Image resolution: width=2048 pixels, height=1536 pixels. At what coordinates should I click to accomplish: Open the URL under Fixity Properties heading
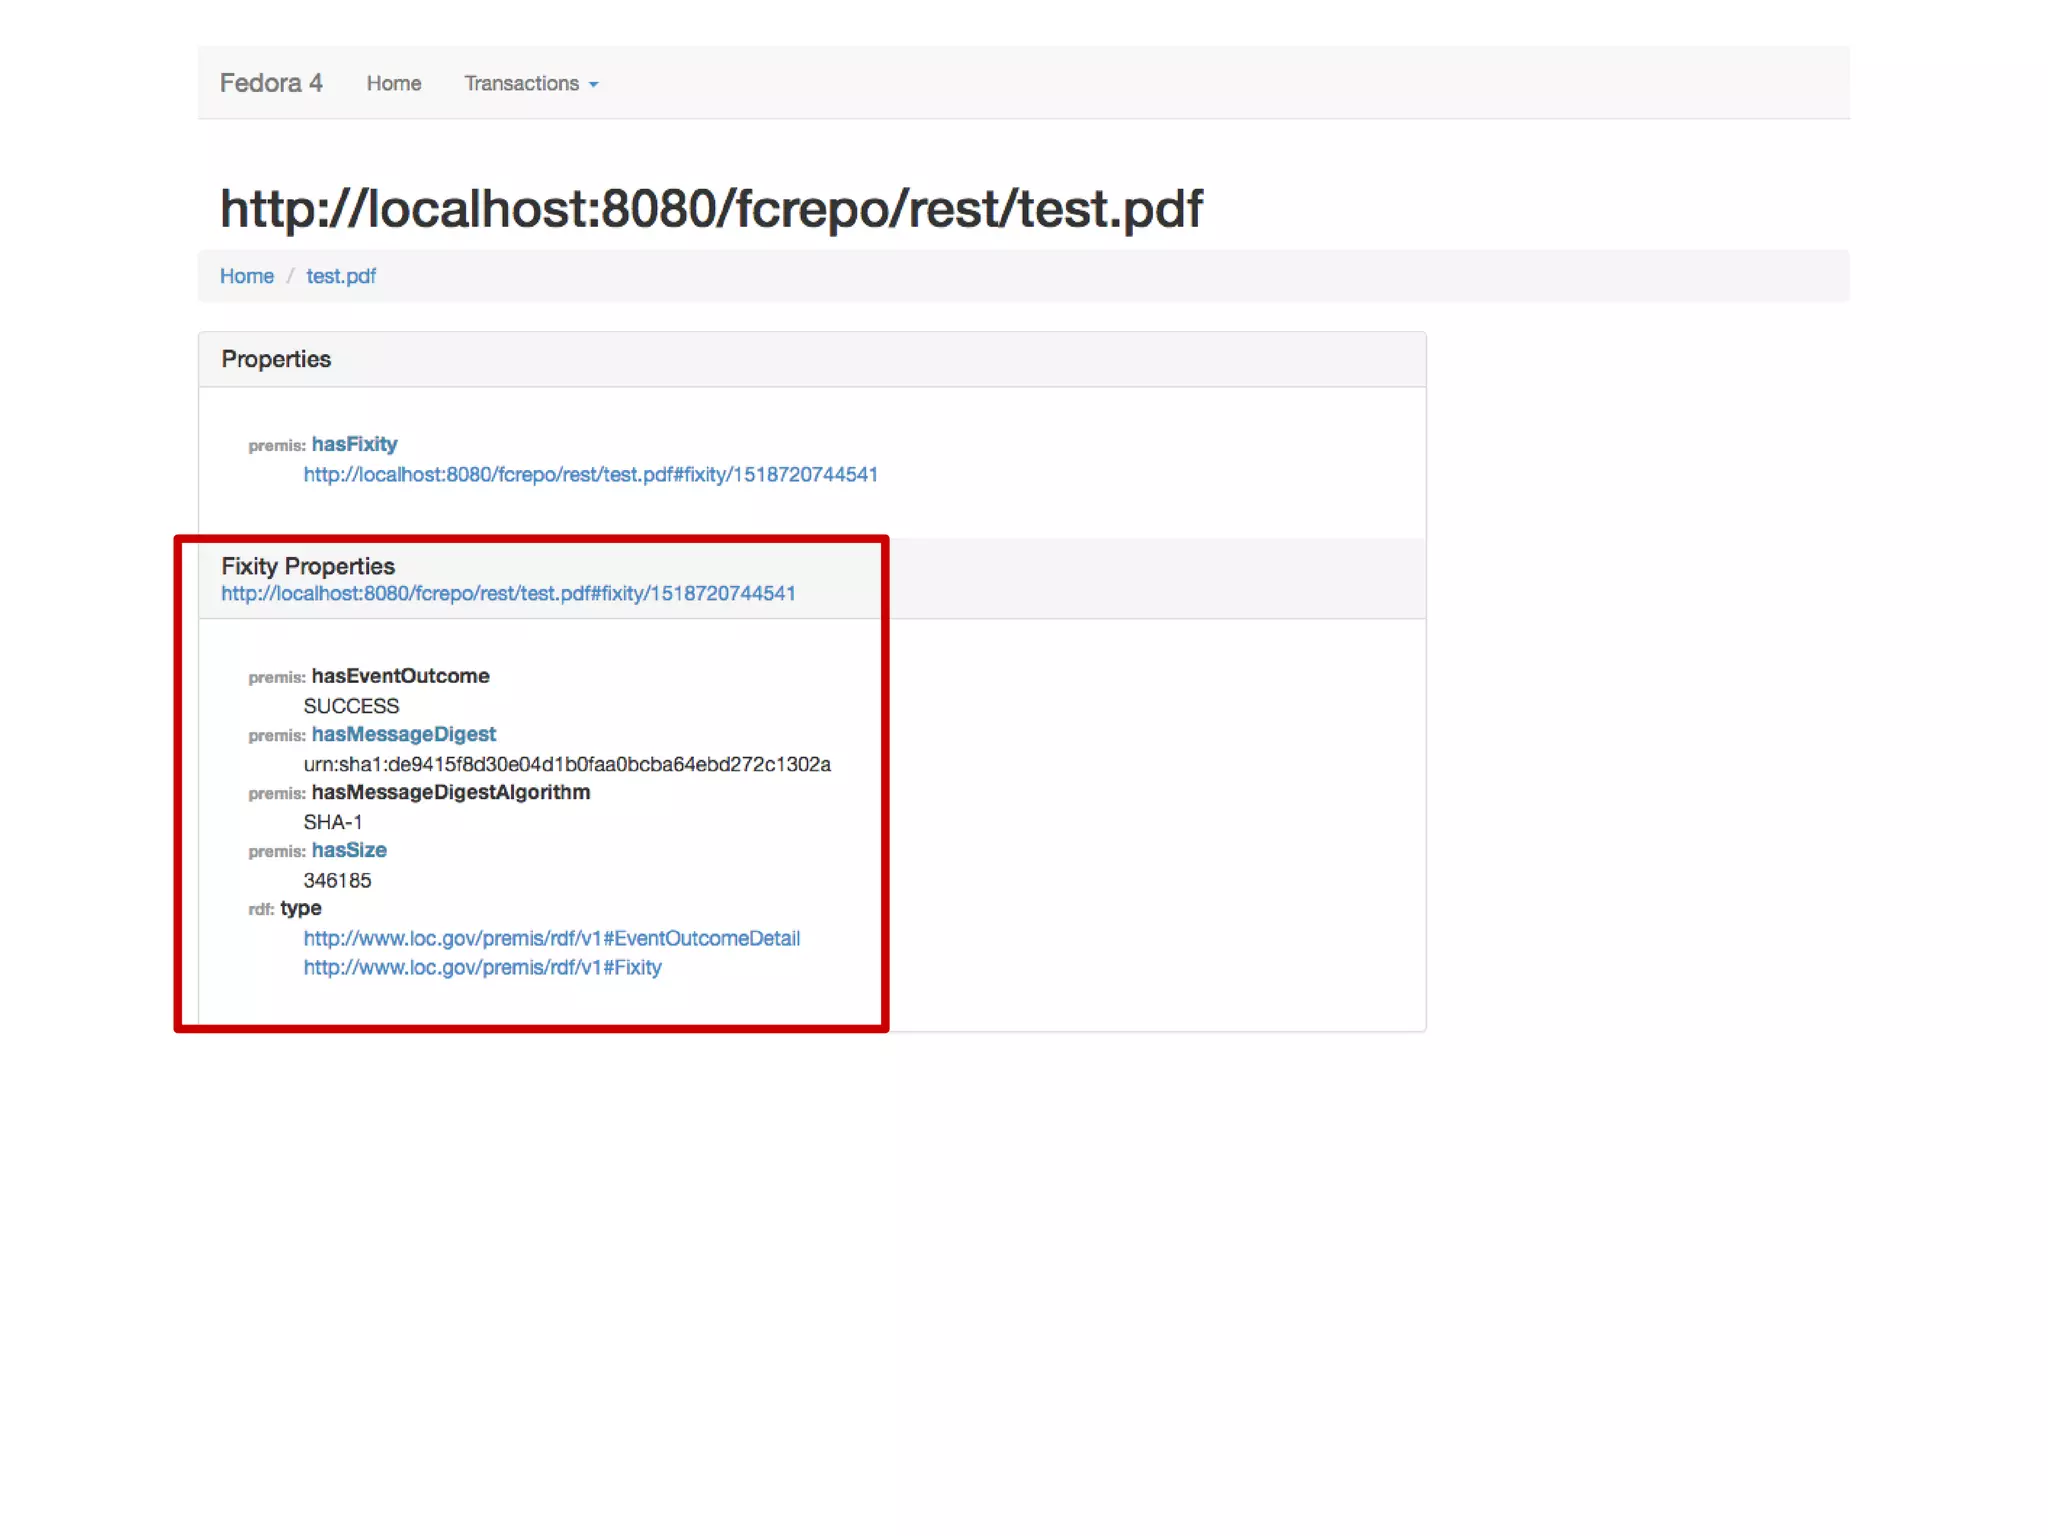(x=508, y=594)
